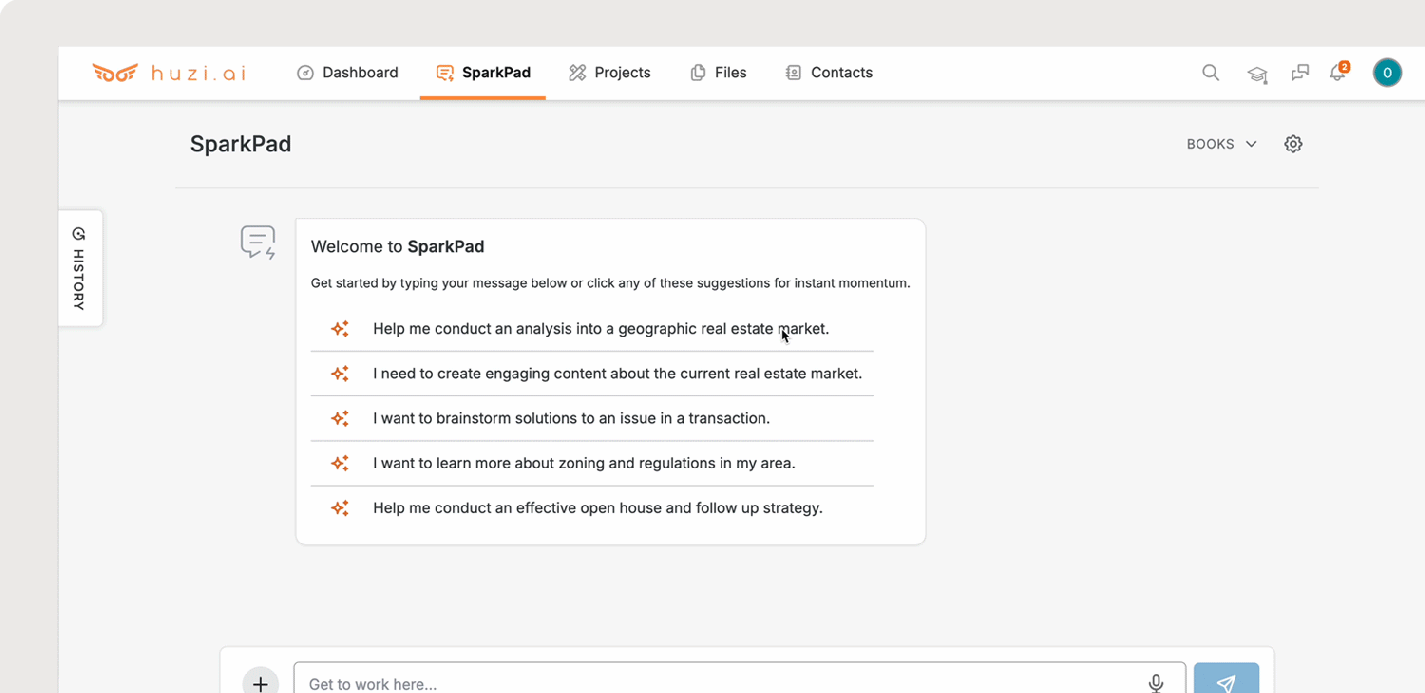Open the Contacts tab
This screenshot has width=1425, height=693.
[829, 73]
